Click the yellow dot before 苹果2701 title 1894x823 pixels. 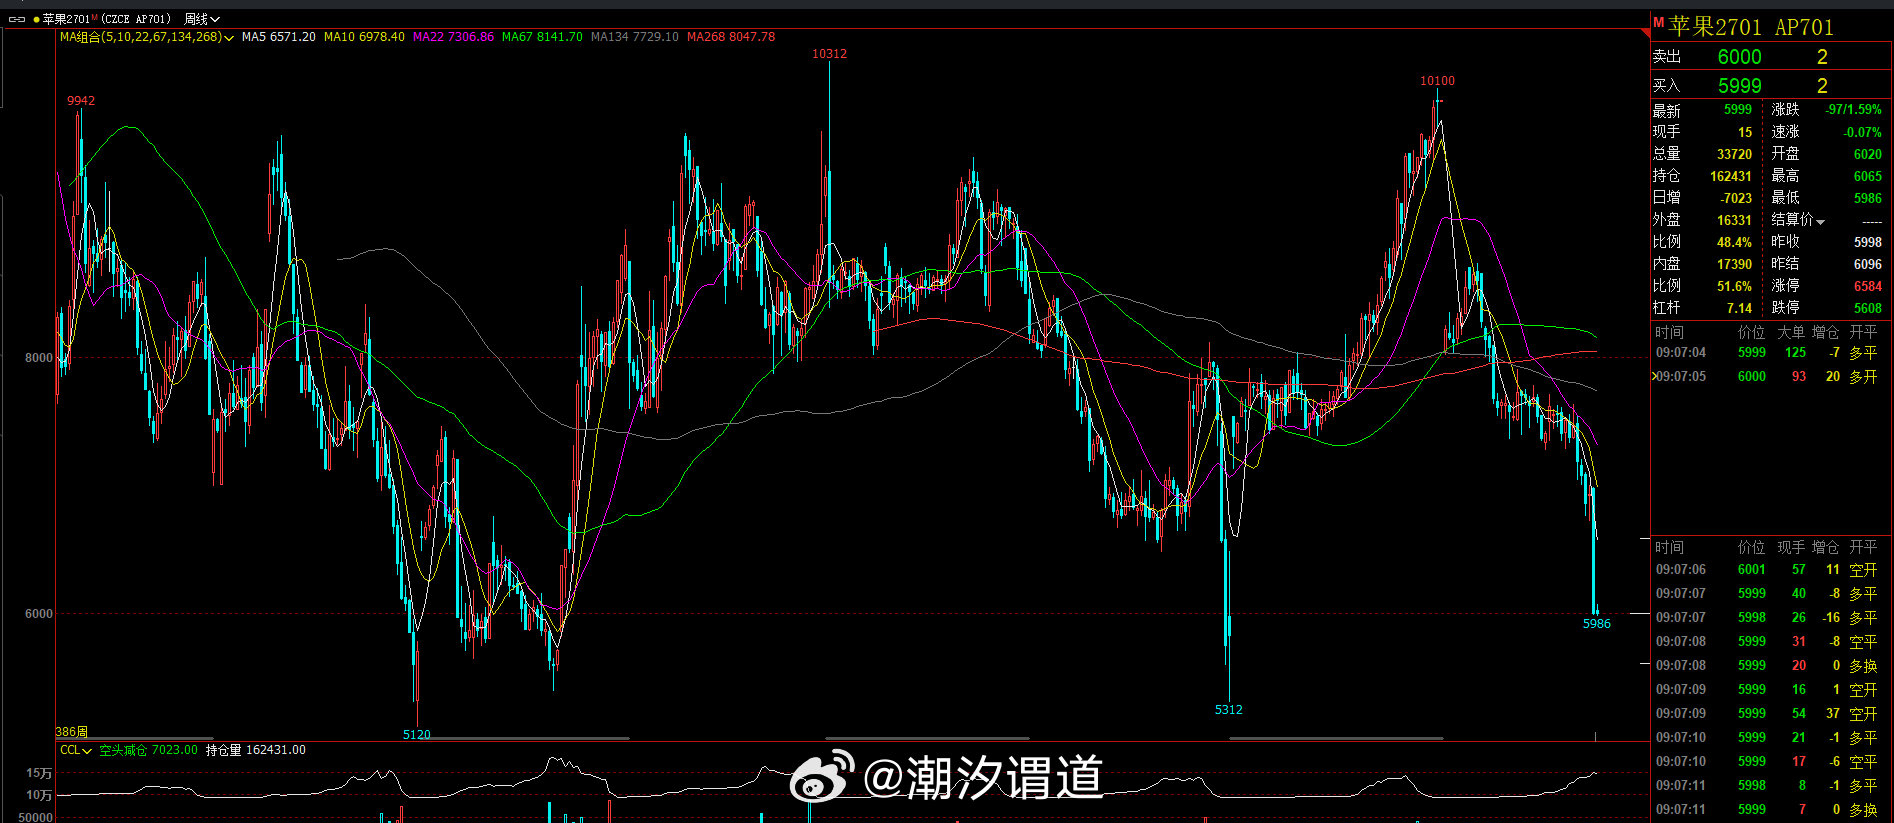[x=36, y=19]
